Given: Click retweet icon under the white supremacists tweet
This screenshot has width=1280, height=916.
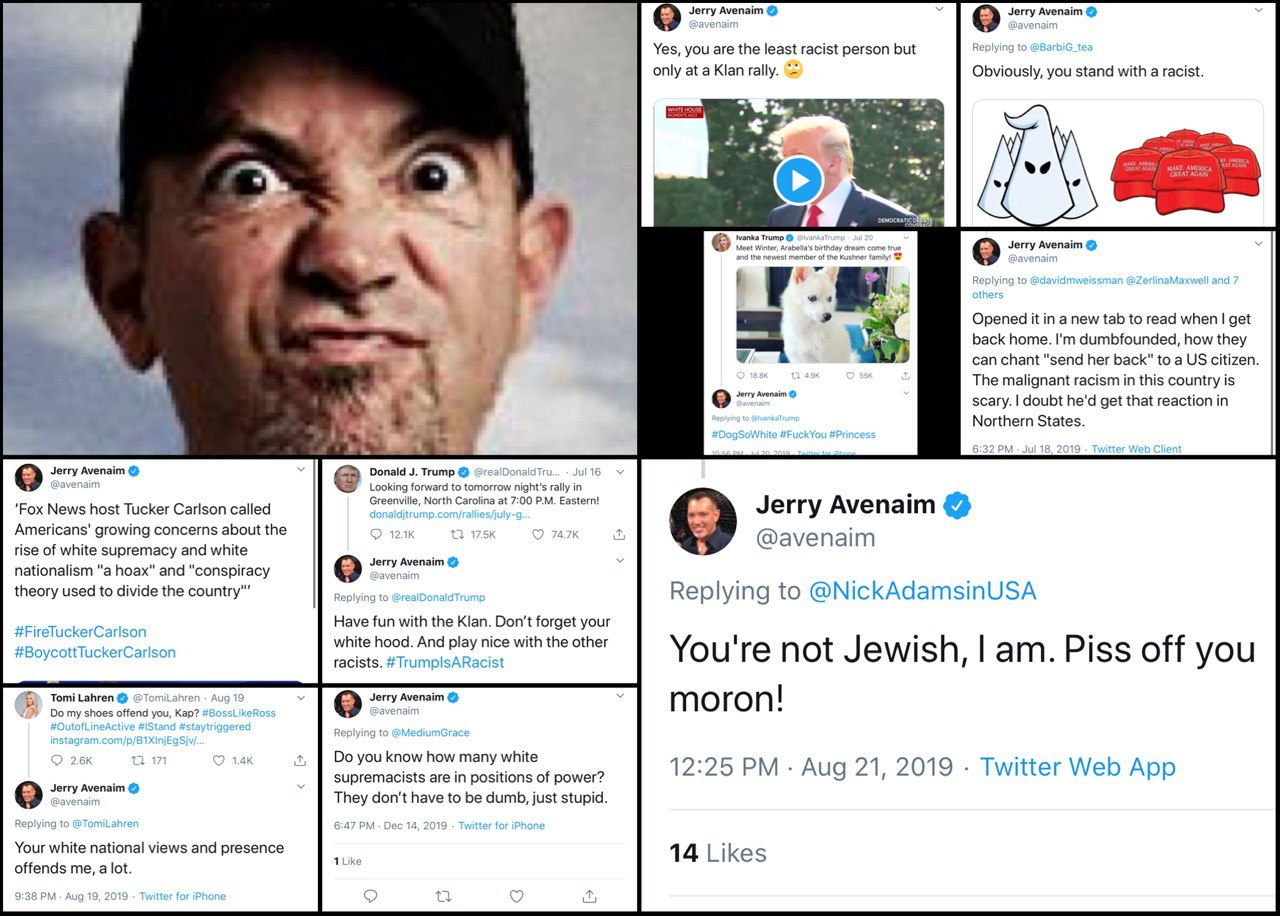Looking at the screenshot, I should pyautogui.click(x=443, y=896).
